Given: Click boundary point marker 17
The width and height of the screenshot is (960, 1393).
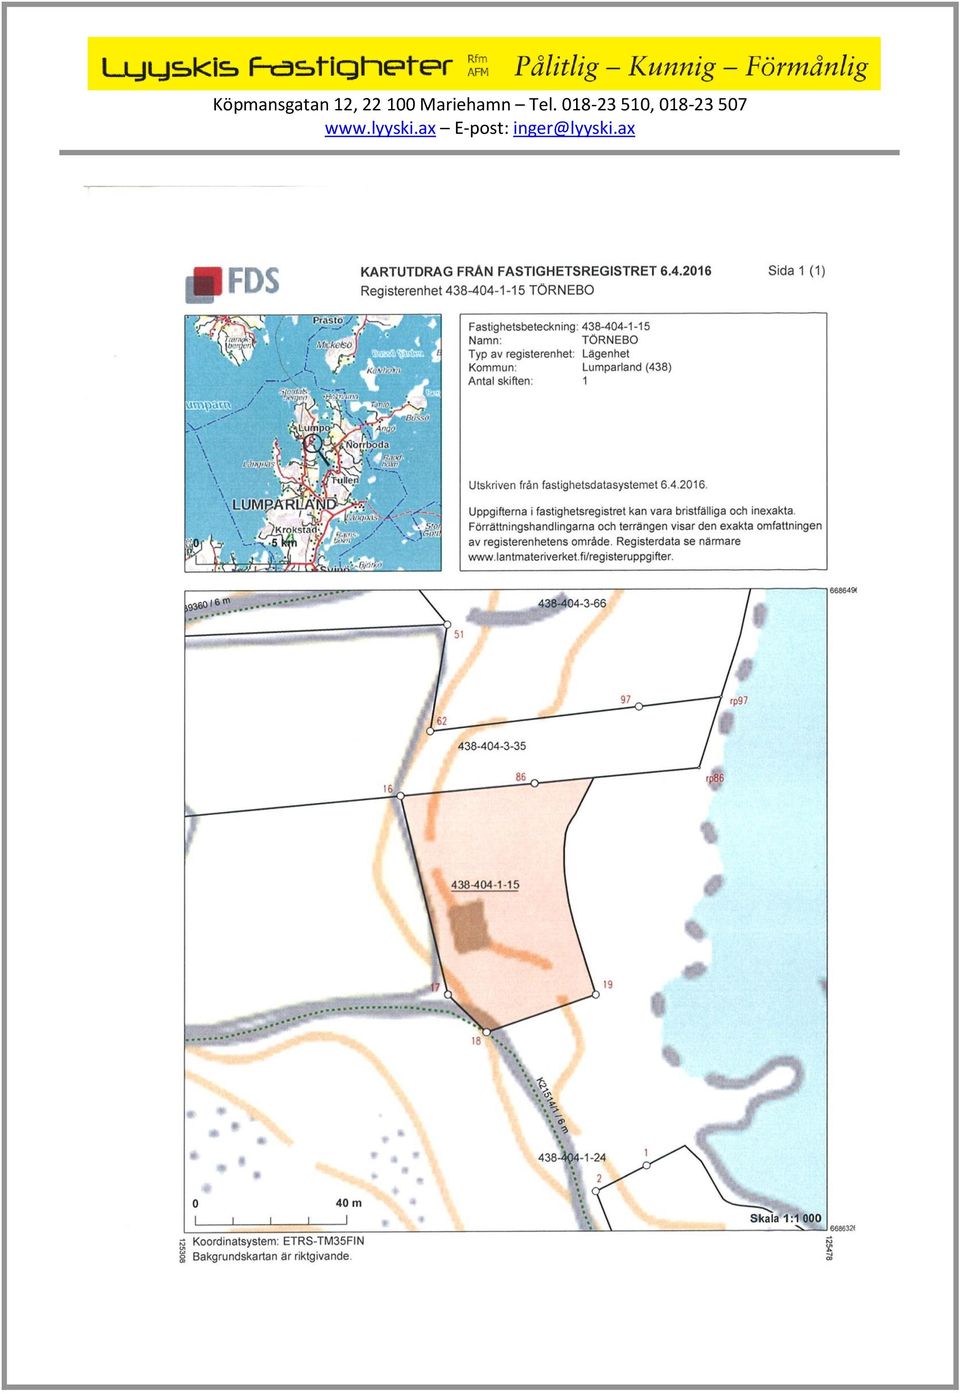Looking at the screenshot, I should pos(447,994).
